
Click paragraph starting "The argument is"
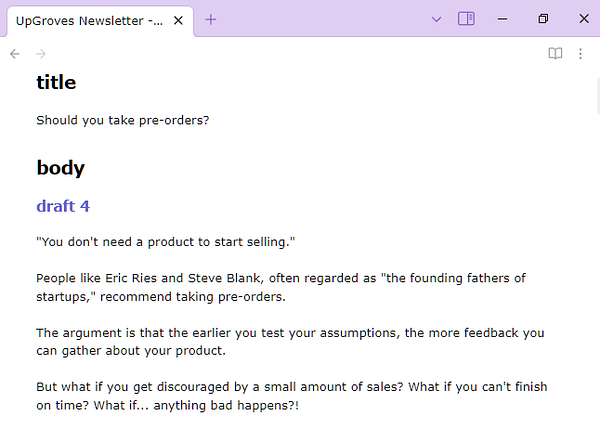[290, 341]
